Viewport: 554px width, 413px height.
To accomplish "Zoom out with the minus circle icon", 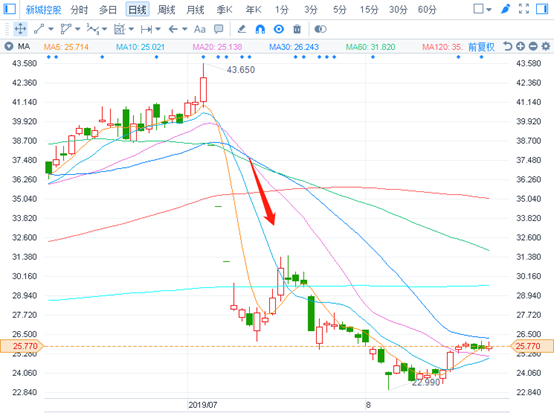I will 533,46.
